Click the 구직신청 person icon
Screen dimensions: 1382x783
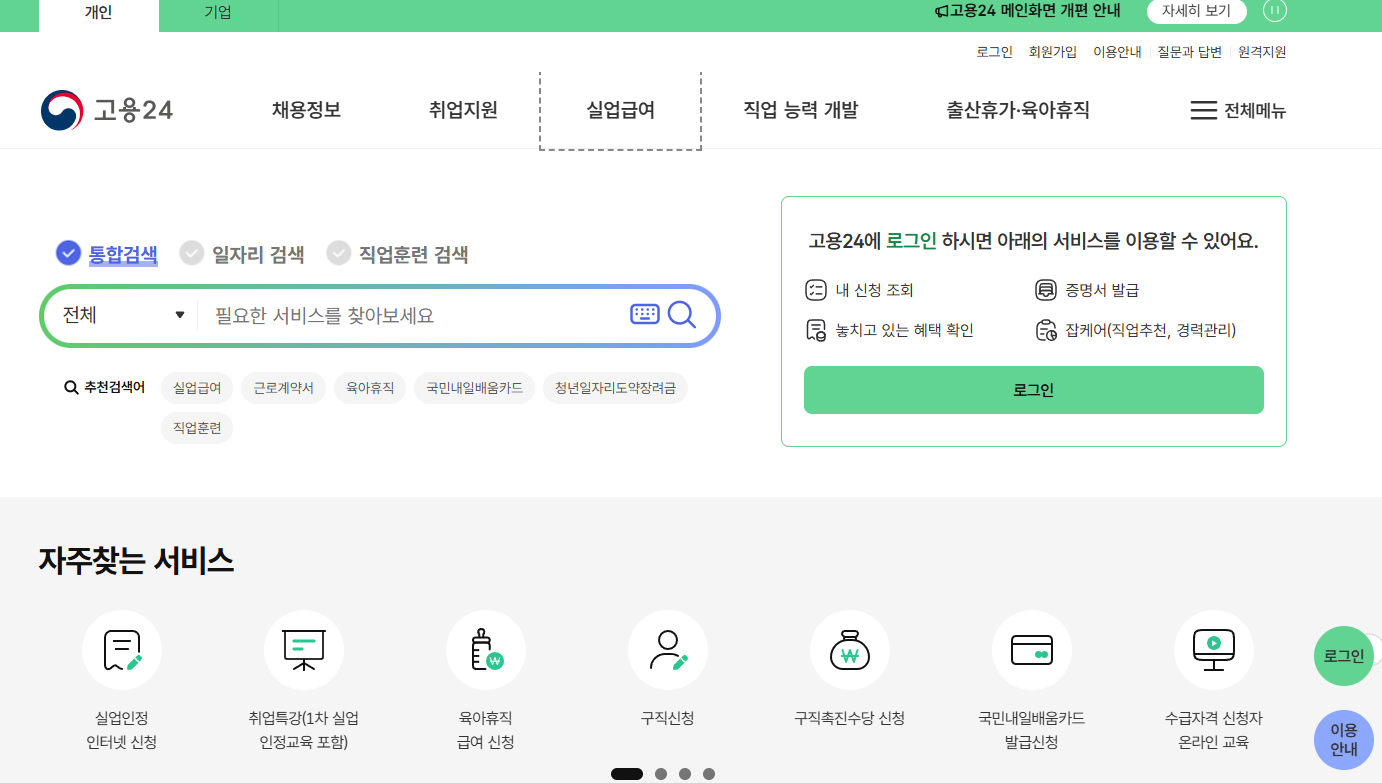667,650
